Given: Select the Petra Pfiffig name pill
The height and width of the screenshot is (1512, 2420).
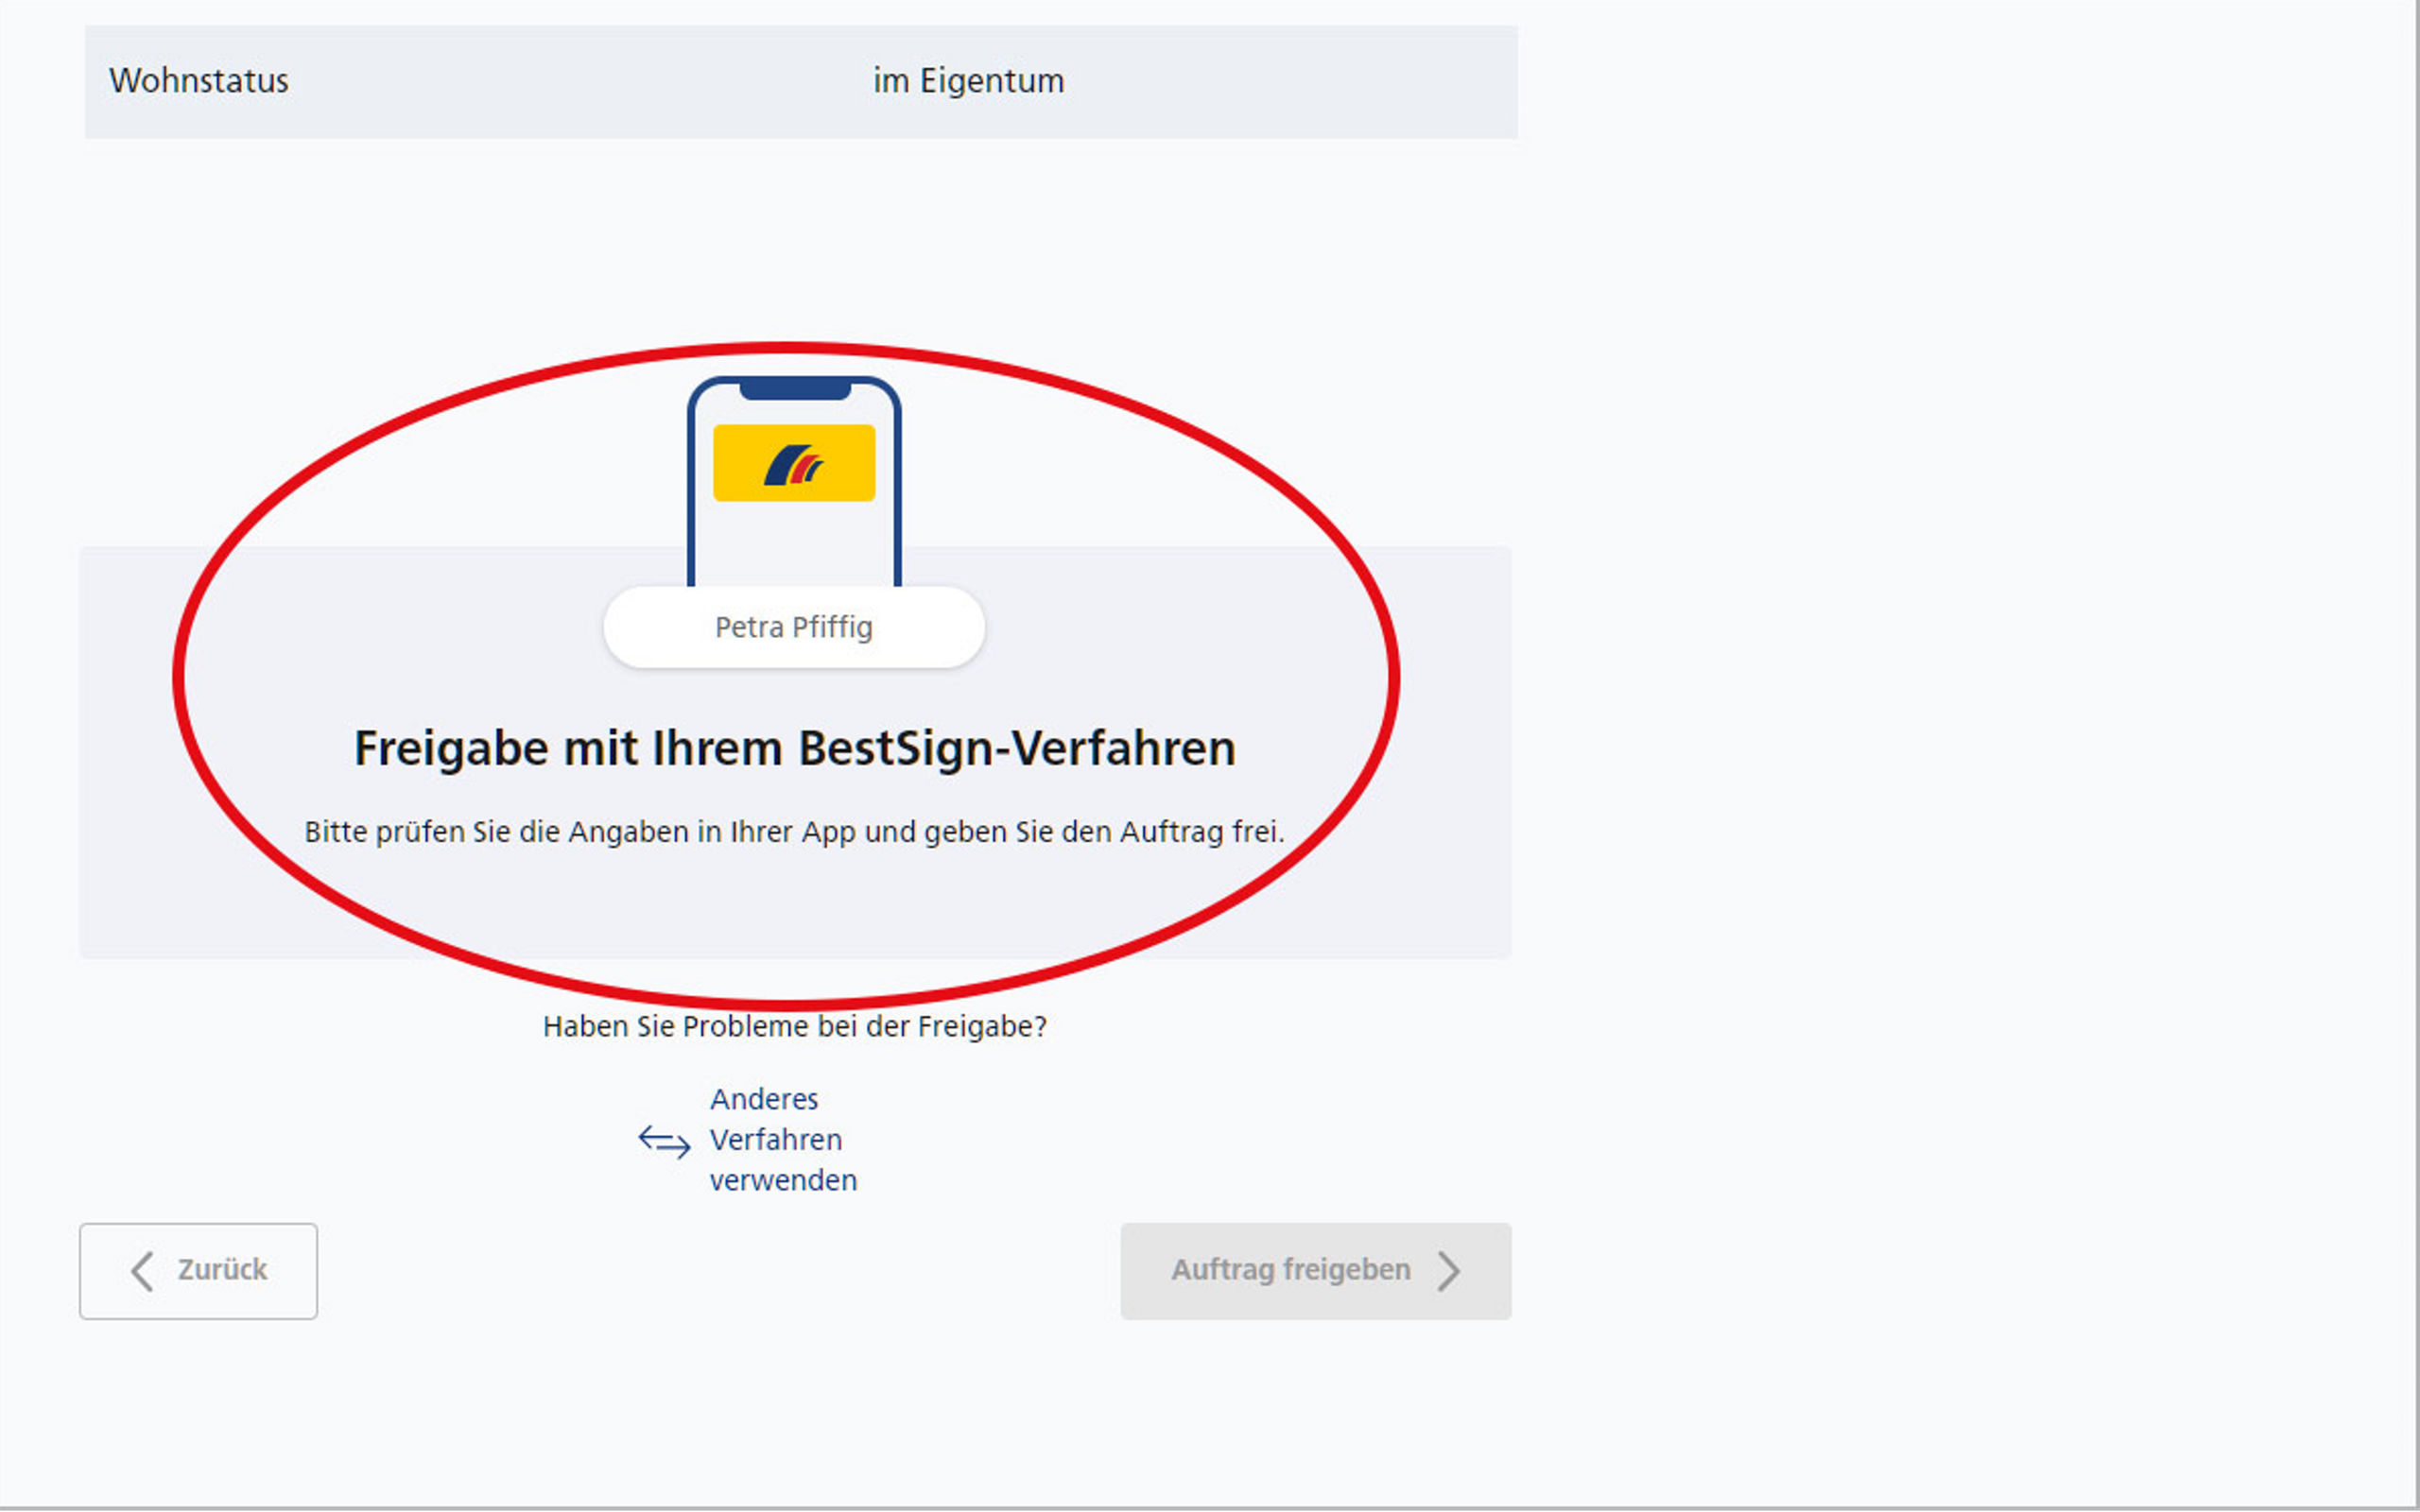Looking at the screenshot, I should tap(794, 627).
